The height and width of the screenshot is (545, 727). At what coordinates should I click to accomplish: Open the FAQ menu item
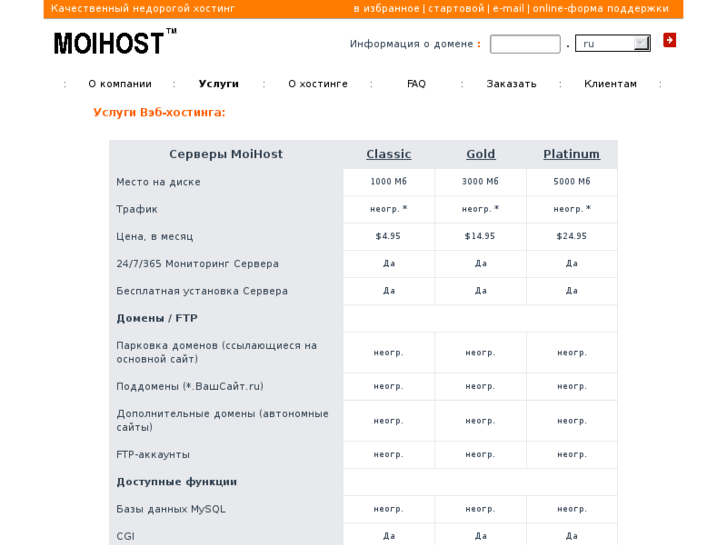(416, 84)
